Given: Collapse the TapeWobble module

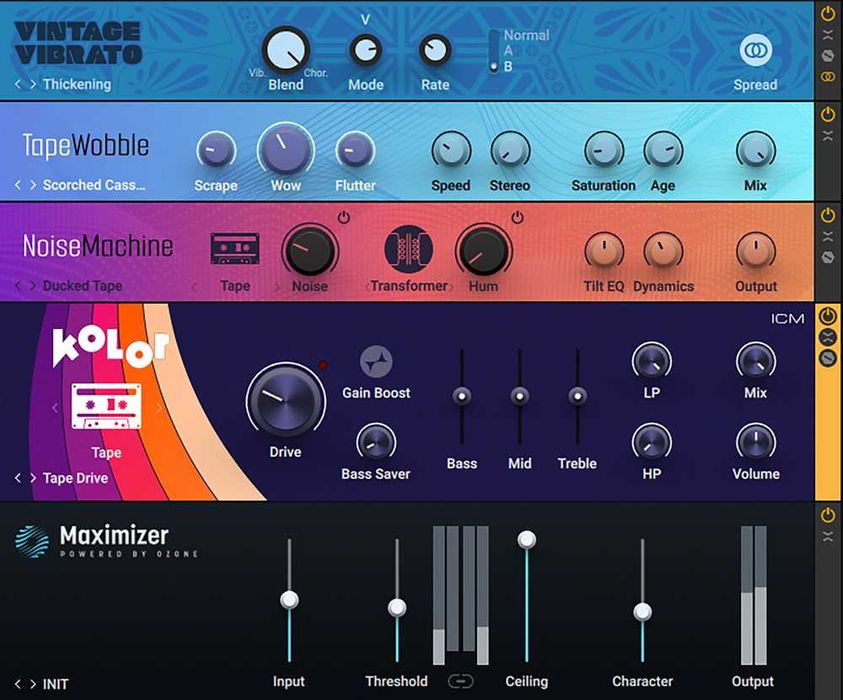Looking at the screenshot, I should [x=828, y=135].
